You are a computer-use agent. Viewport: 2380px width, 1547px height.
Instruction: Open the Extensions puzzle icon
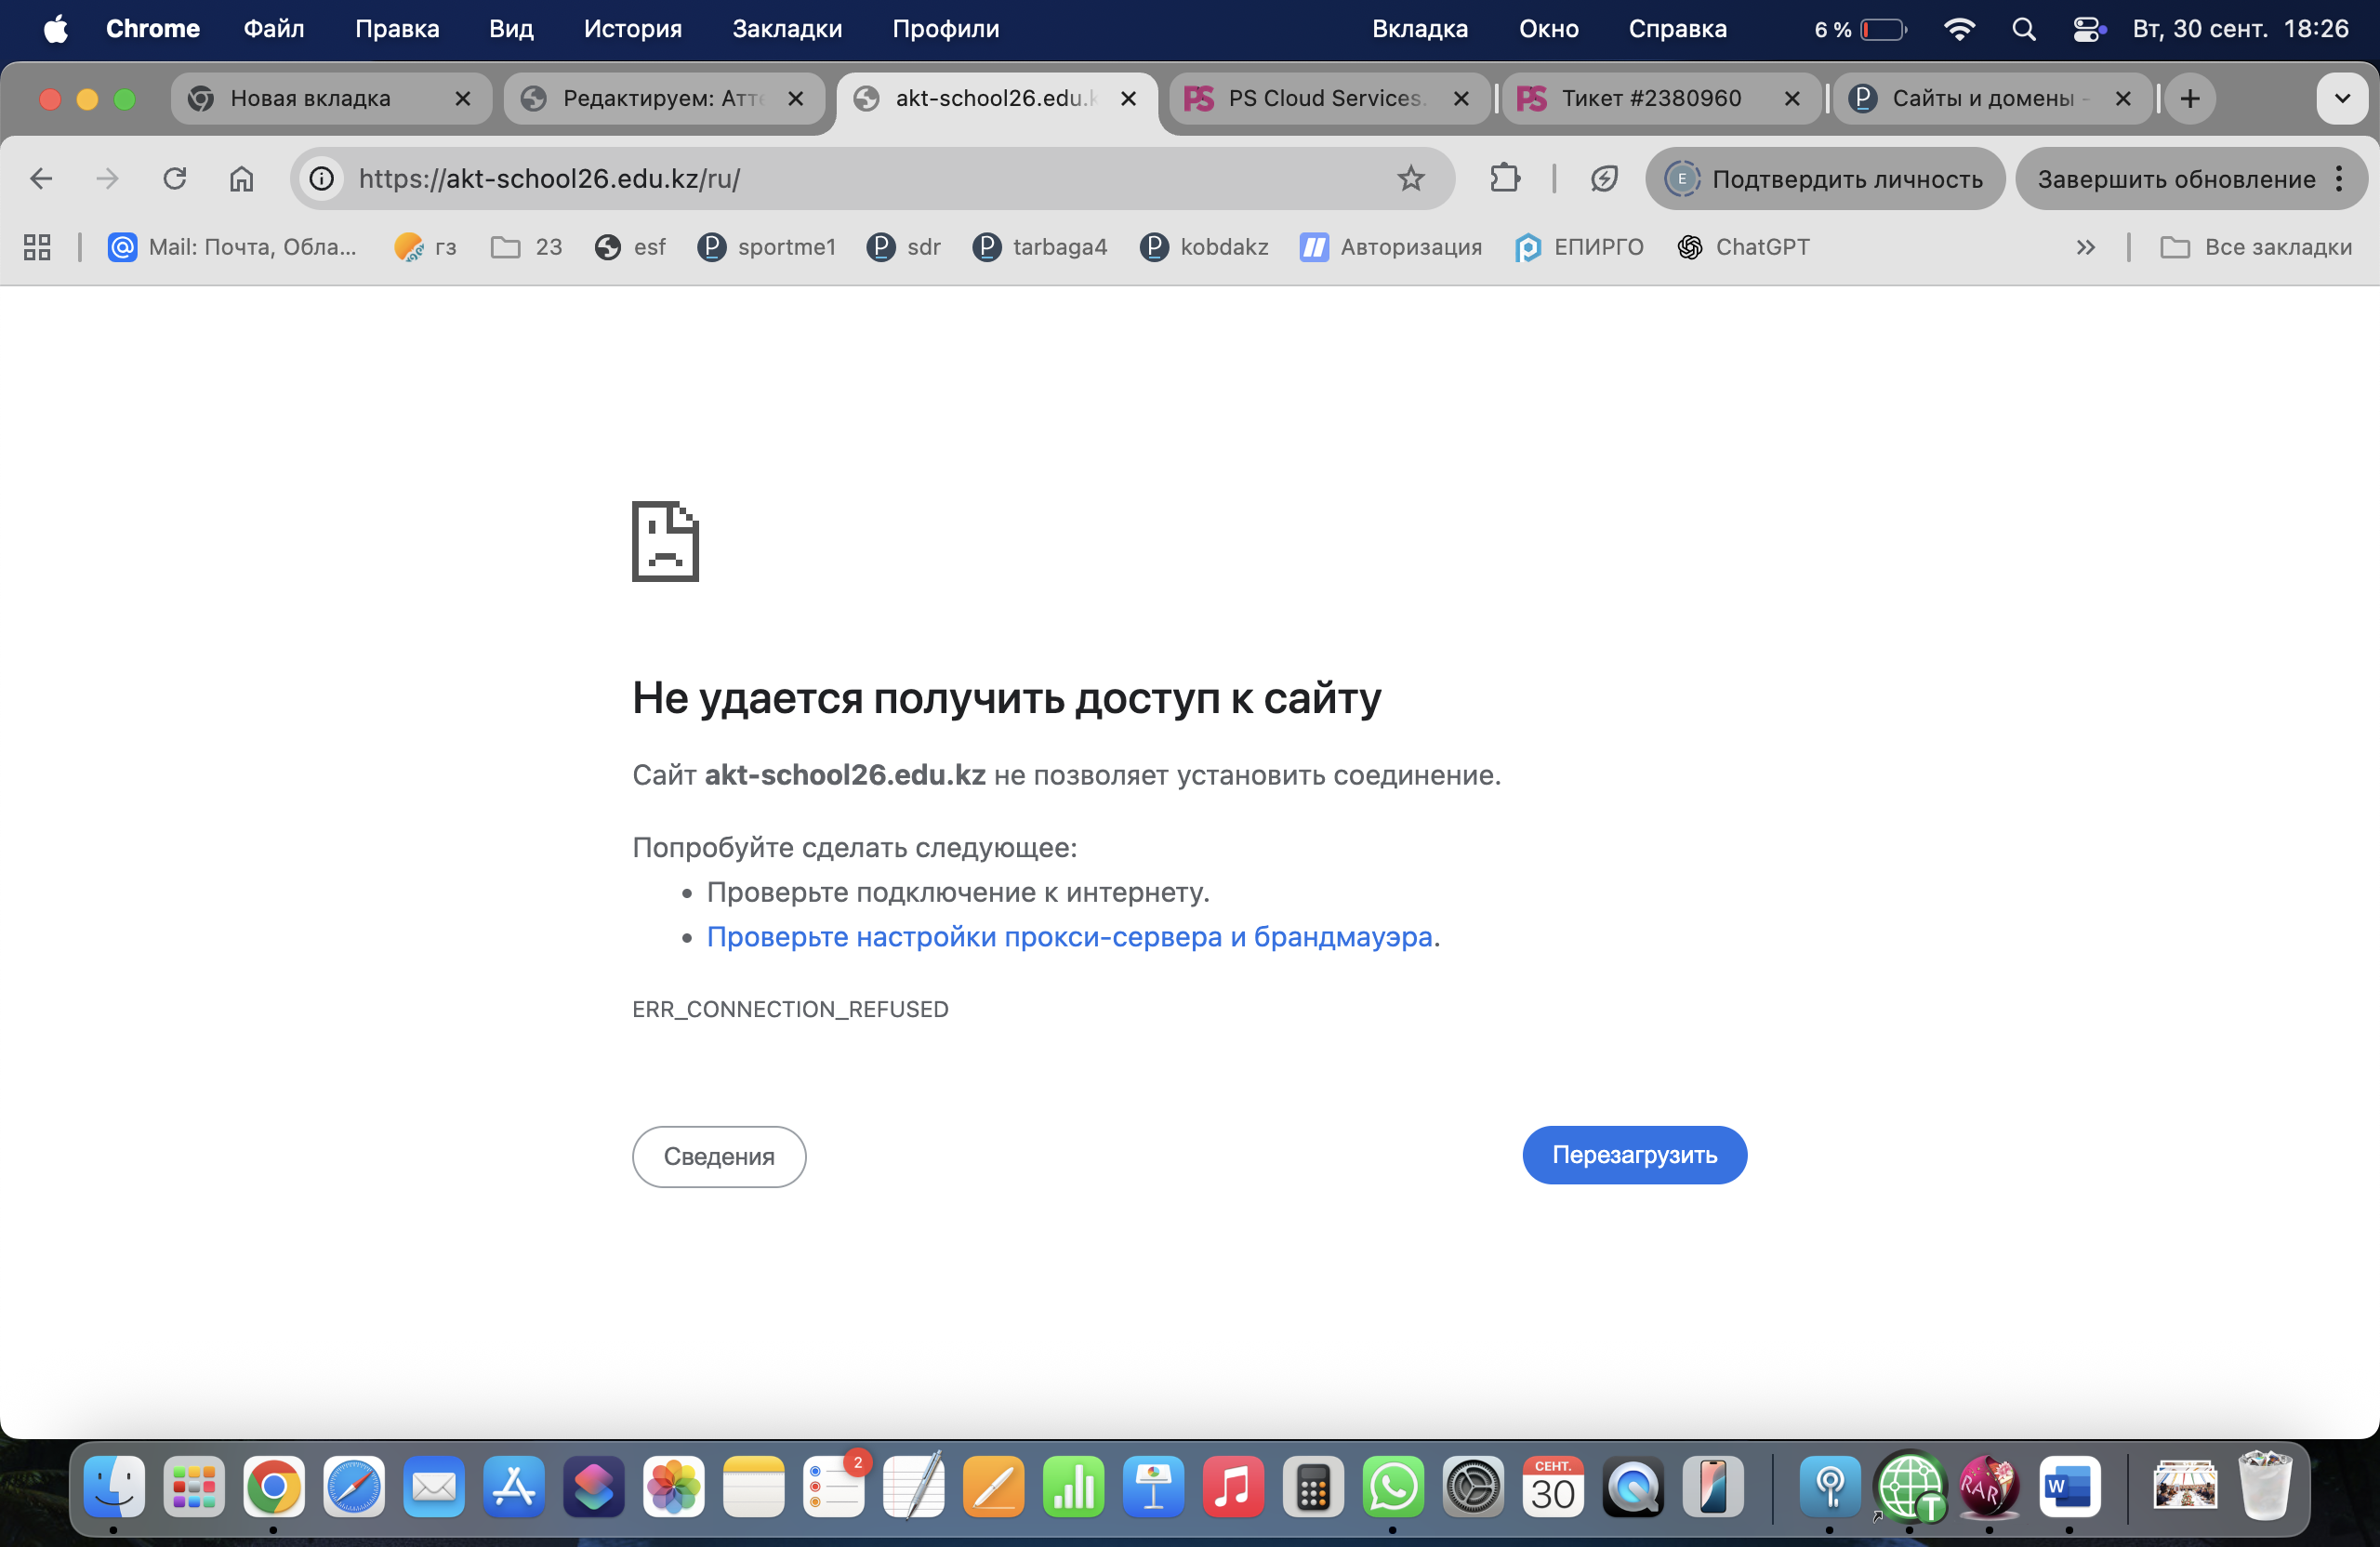tap(1504, 179)
